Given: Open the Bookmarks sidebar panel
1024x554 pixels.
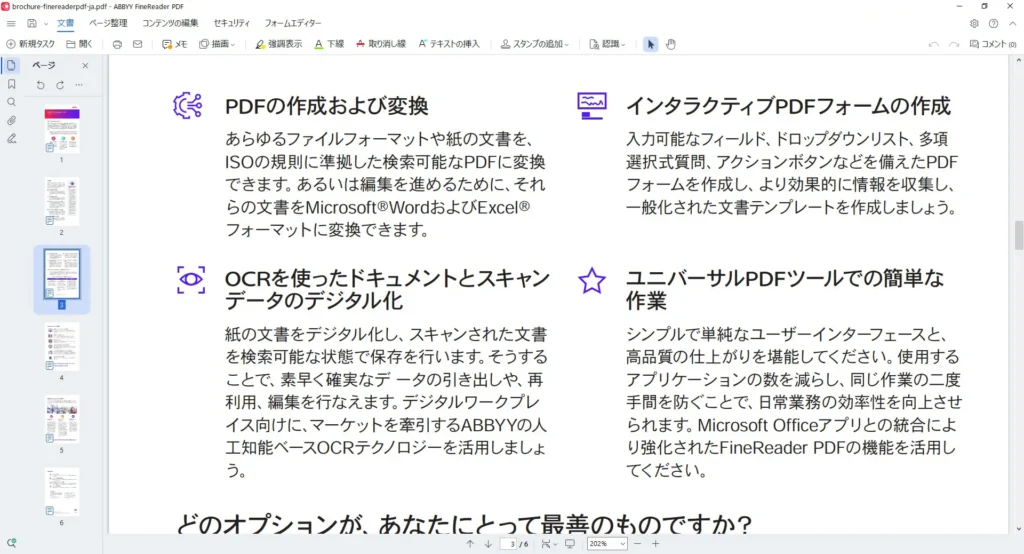Looking at the screenshot, I should [x=11, y=84].
